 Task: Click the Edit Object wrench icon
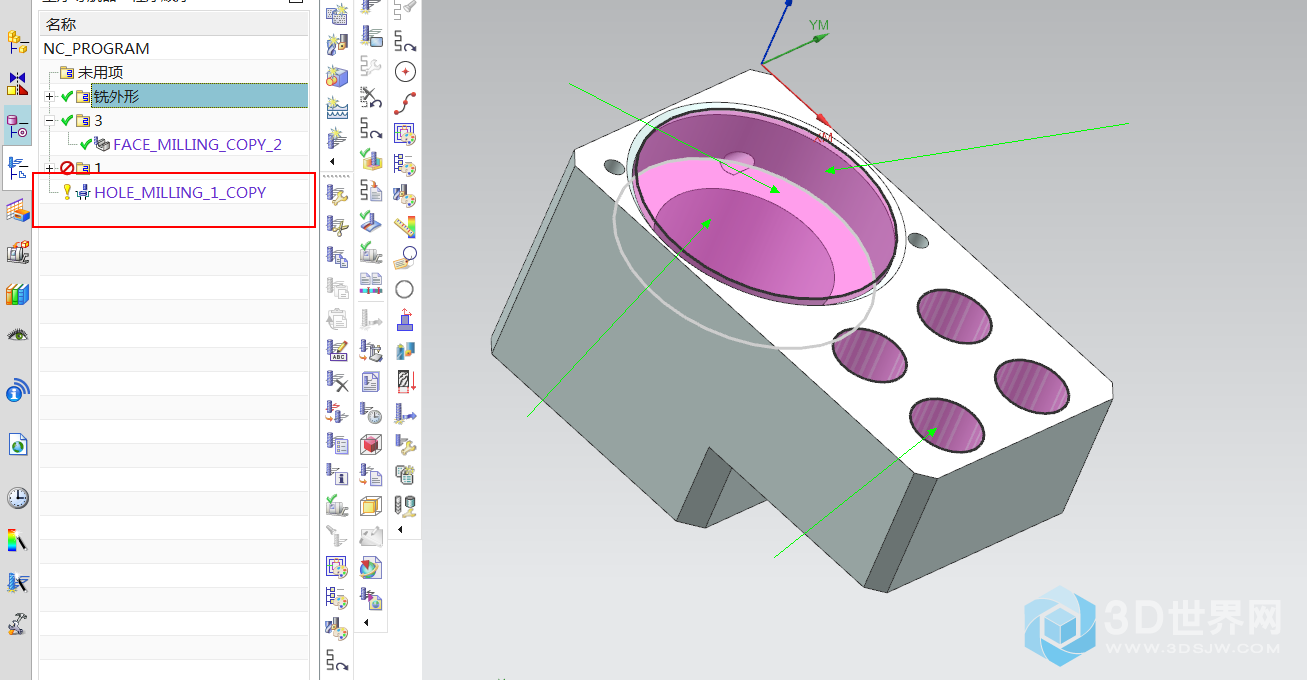337,194
